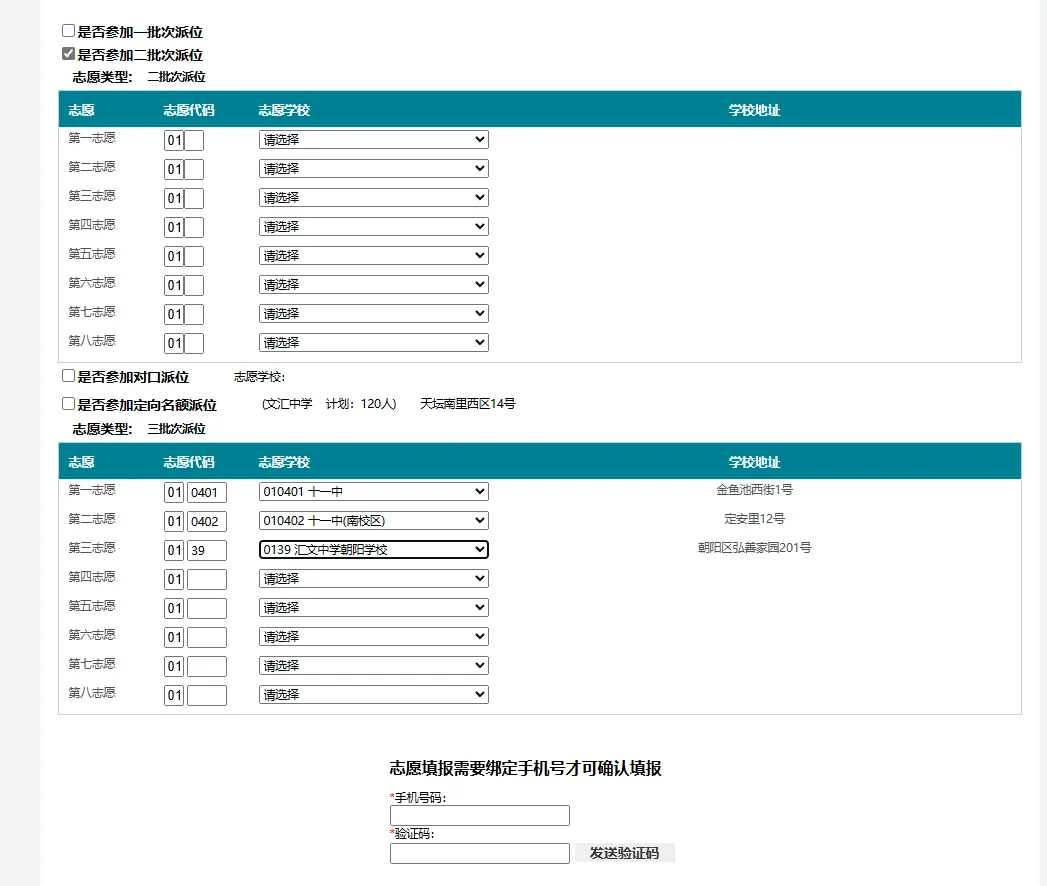This screenshot has width=1047, height=886.
Task: Open 三批次派位 第六志愿 school dropdown
Action: 373,636
